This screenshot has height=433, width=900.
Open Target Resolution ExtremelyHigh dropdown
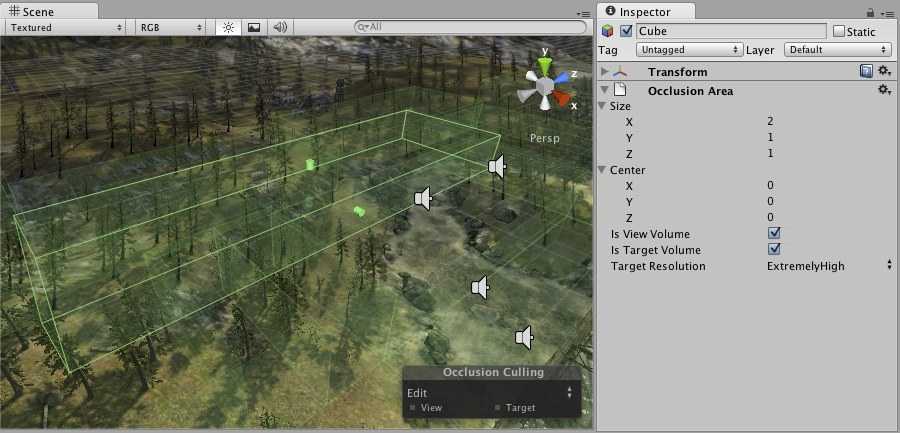pos(829,265)
